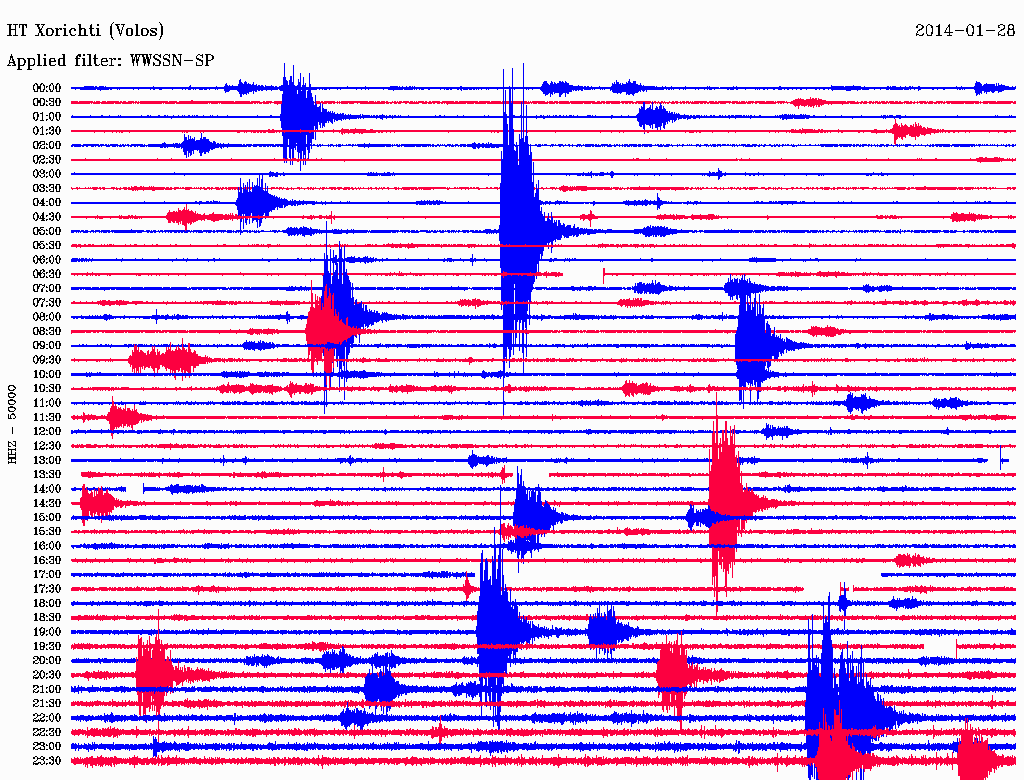
Task: Select the 04:30 time label
Action: 47,217
